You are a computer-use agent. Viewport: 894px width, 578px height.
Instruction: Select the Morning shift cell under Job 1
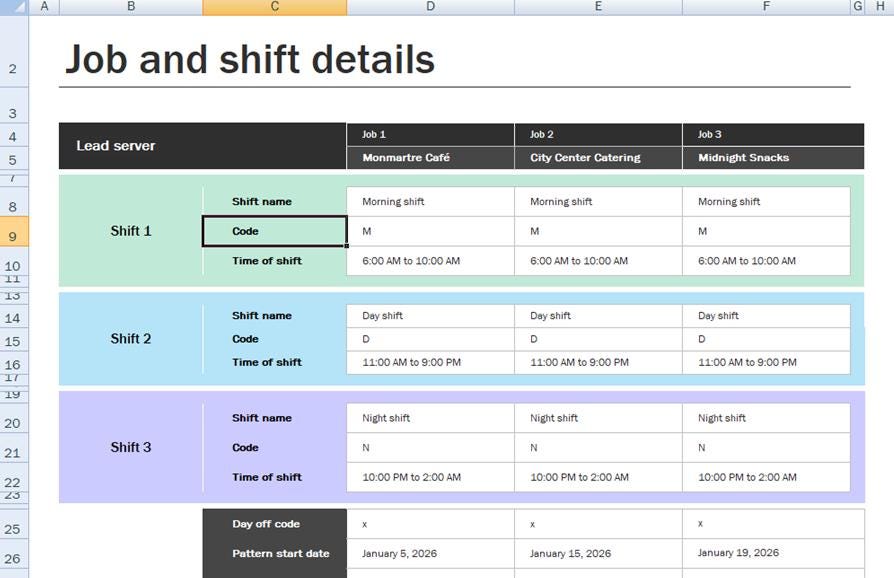pyautogui.click(x=430, y=201)
